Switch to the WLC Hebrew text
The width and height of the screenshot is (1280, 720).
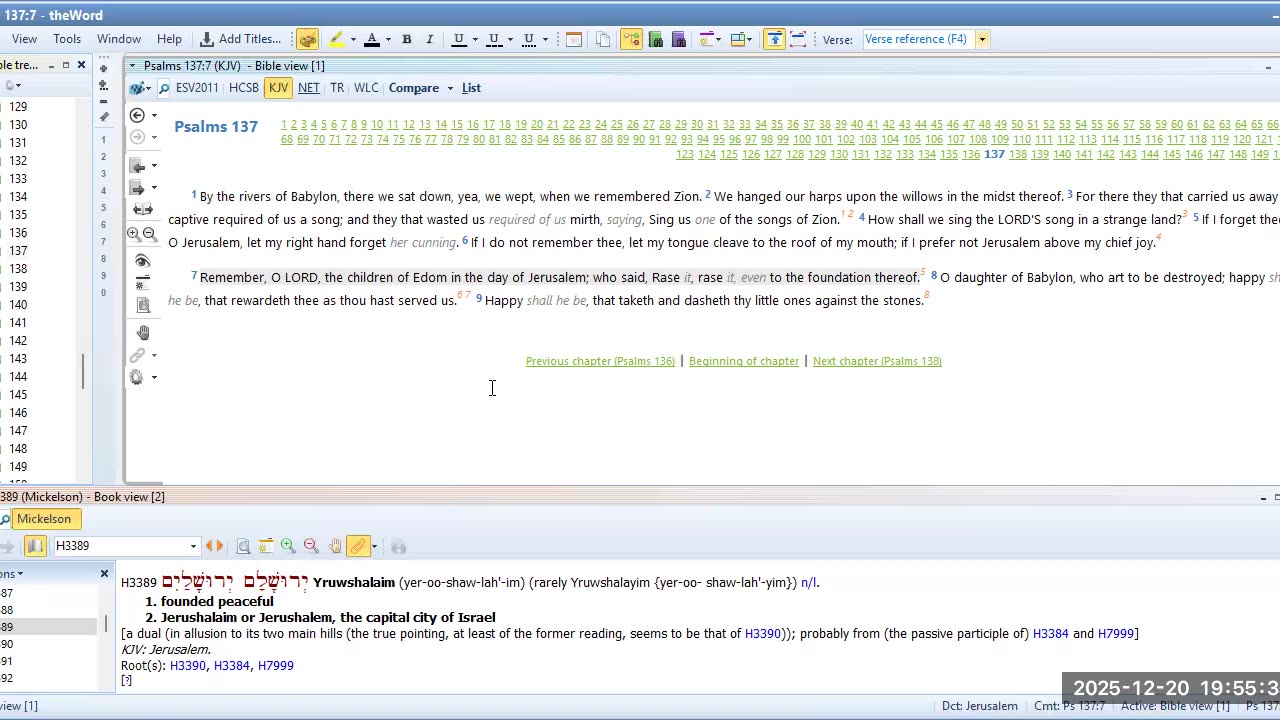pyautogui.click(x=366, y=88)
